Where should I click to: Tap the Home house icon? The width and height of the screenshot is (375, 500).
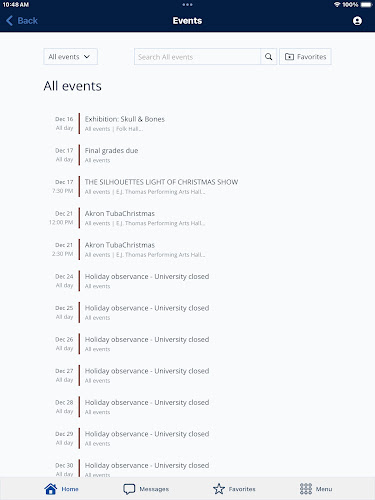tap(51, 489)
